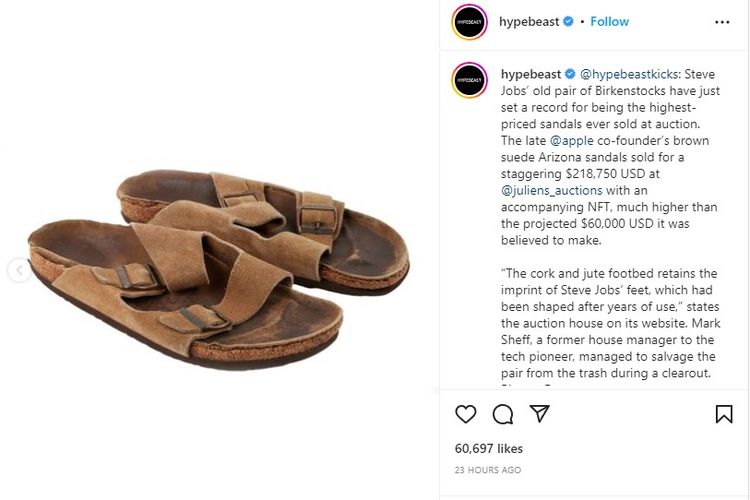The height and width of the screenshot is (500, 750).
Task: Open hypebeast avatar beside the caption
Action: coord(469,80)
